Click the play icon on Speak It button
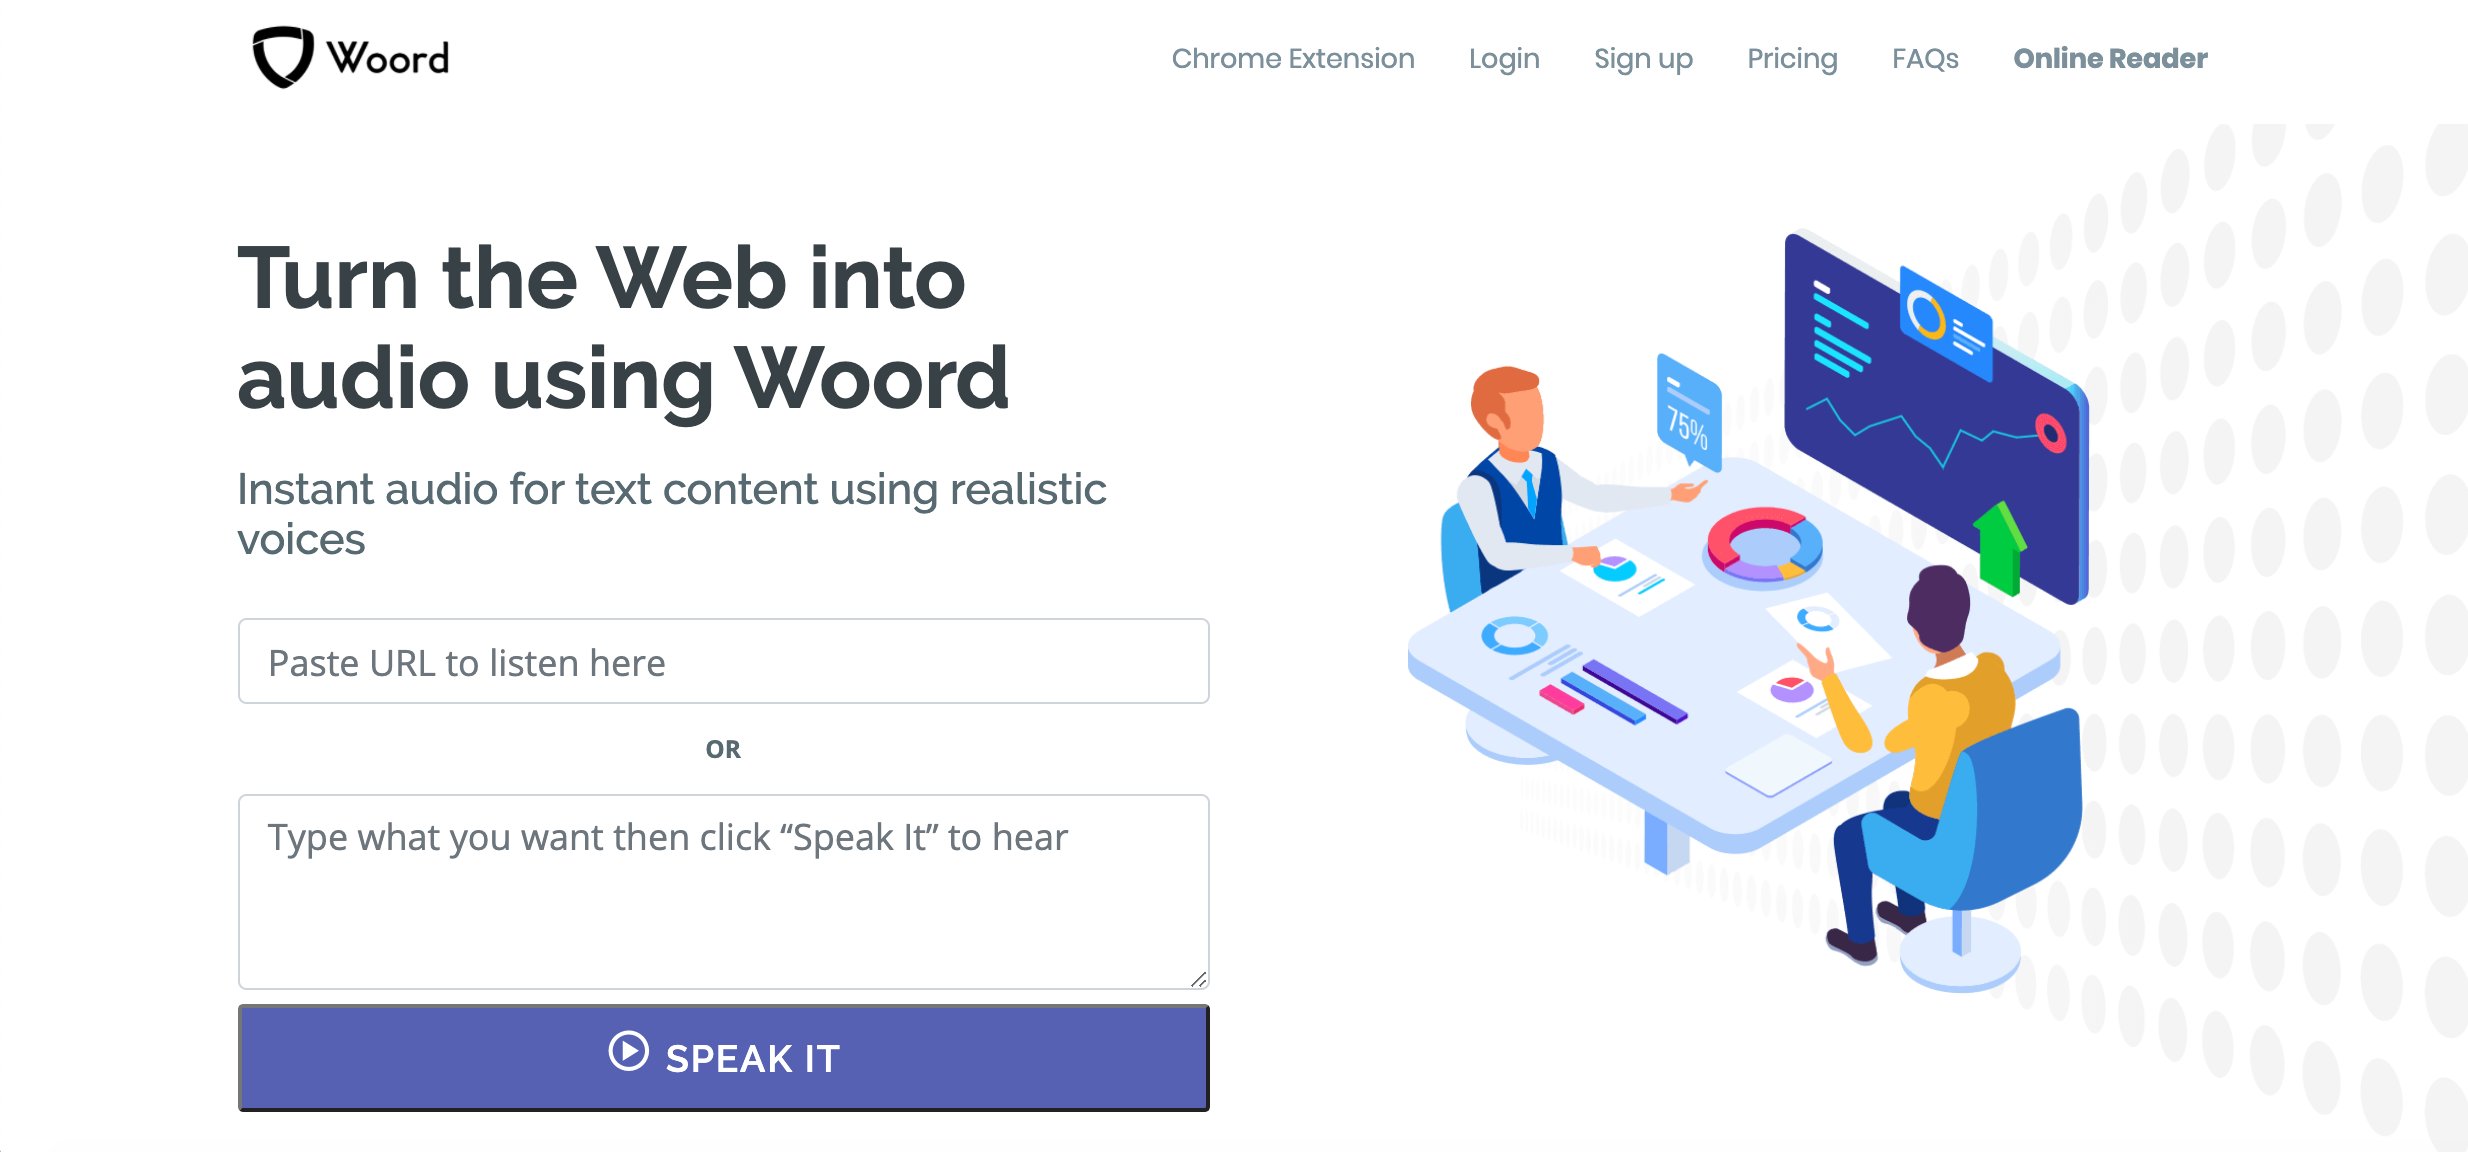The image size is (2468, 1152). [x=637, y=1054]
